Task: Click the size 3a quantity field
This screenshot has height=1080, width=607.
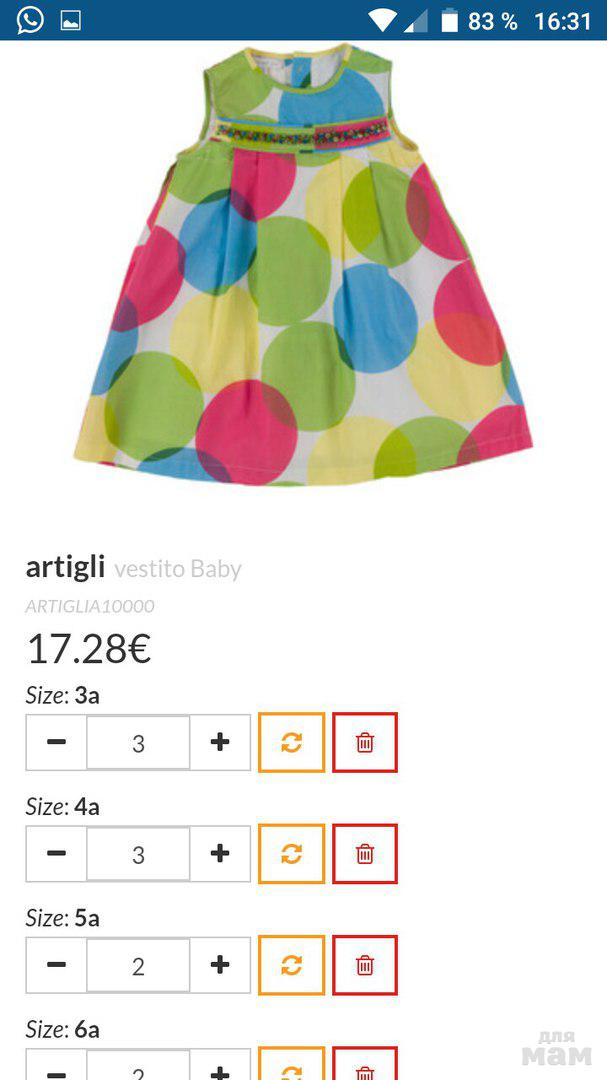Action: pyautogui.click(x=138, y=742)
